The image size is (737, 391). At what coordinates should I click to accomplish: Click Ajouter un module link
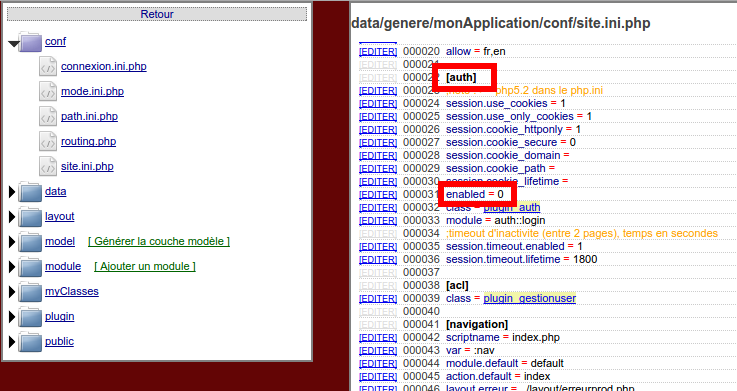click(x=145, y=266)
